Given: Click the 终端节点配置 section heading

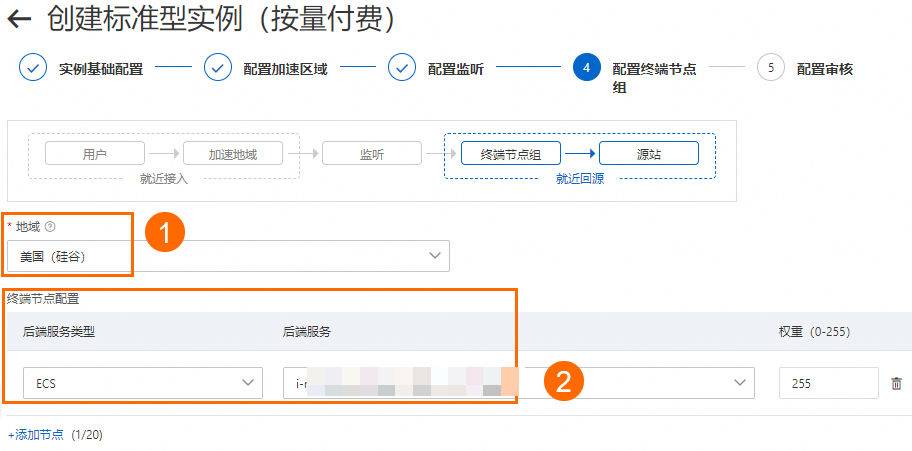Looking at the screenshot, I should [x=43, y=299].
